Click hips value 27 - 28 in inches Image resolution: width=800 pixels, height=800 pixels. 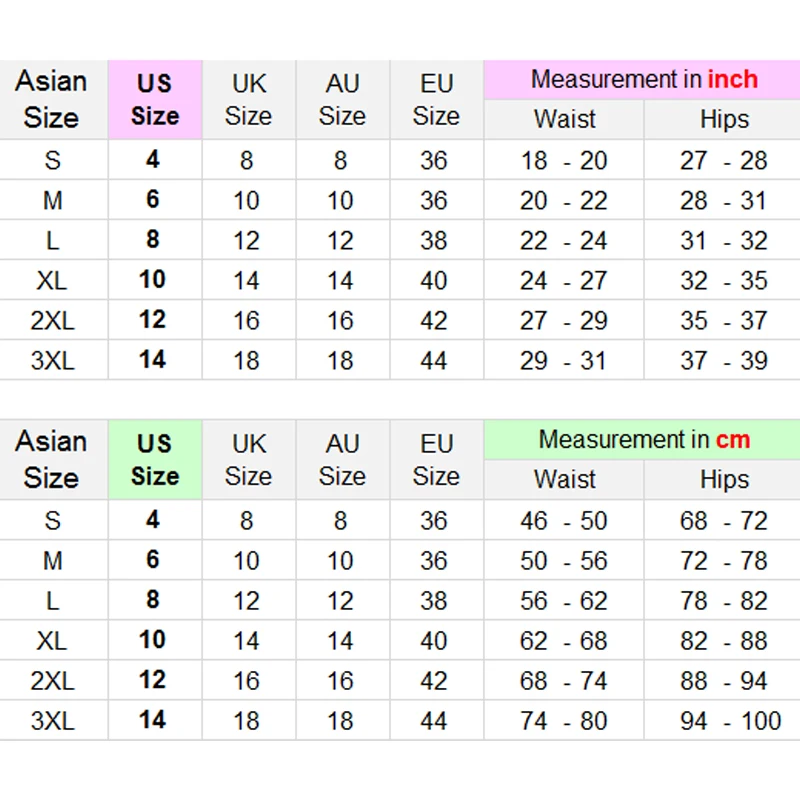[x=723, y=160]
